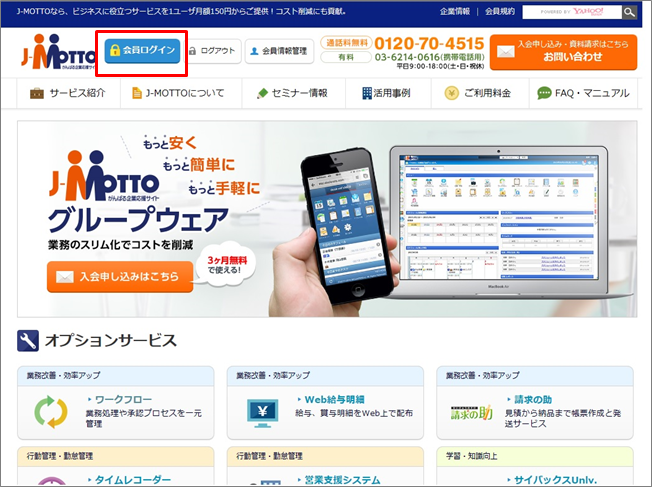Image resolution: width=653 pixels, height=487 pixels.
Task: Open 会員情報管理
Action: [x=279, y=51]
